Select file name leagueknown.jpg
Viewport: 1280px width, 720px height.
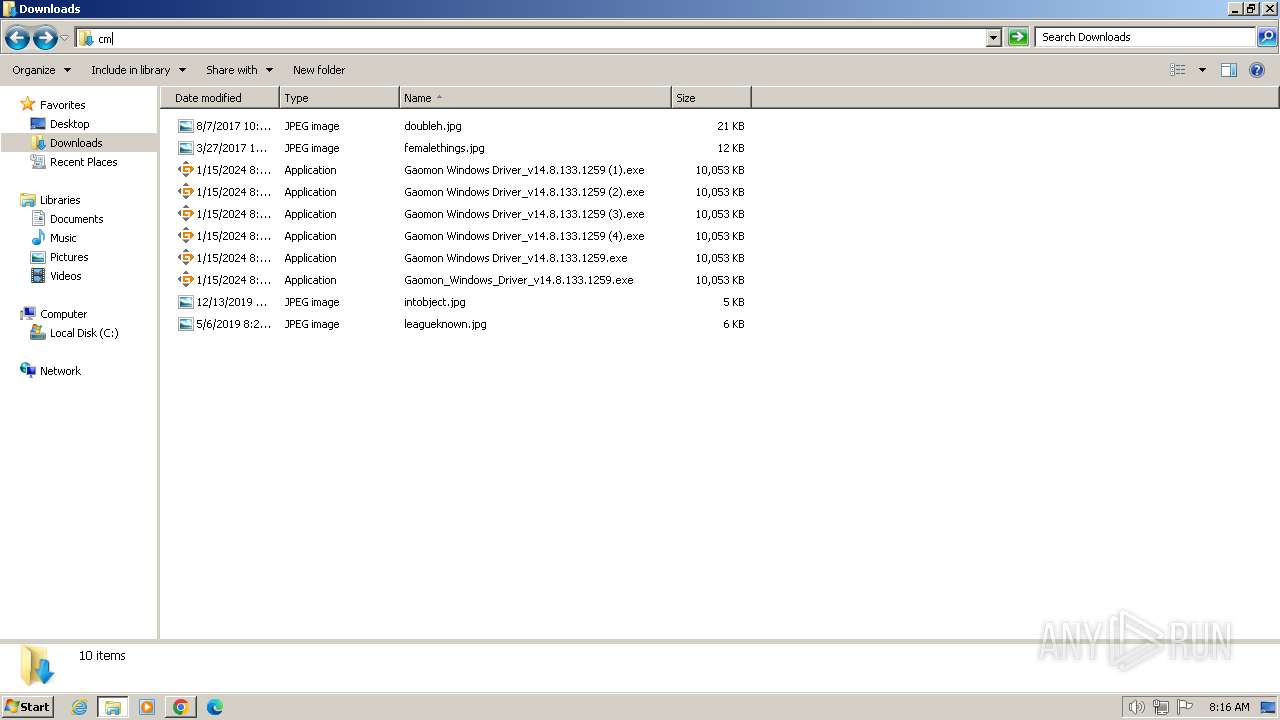[445, 324]
